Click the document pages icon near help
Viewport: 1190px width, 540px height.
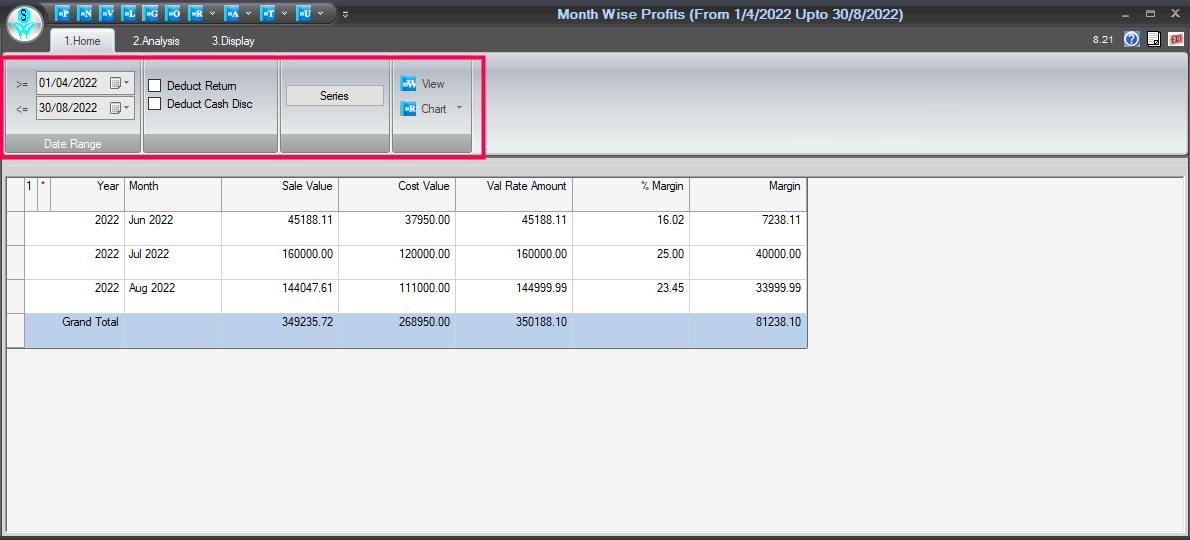pyautogui.click(x=1154, y=39)
